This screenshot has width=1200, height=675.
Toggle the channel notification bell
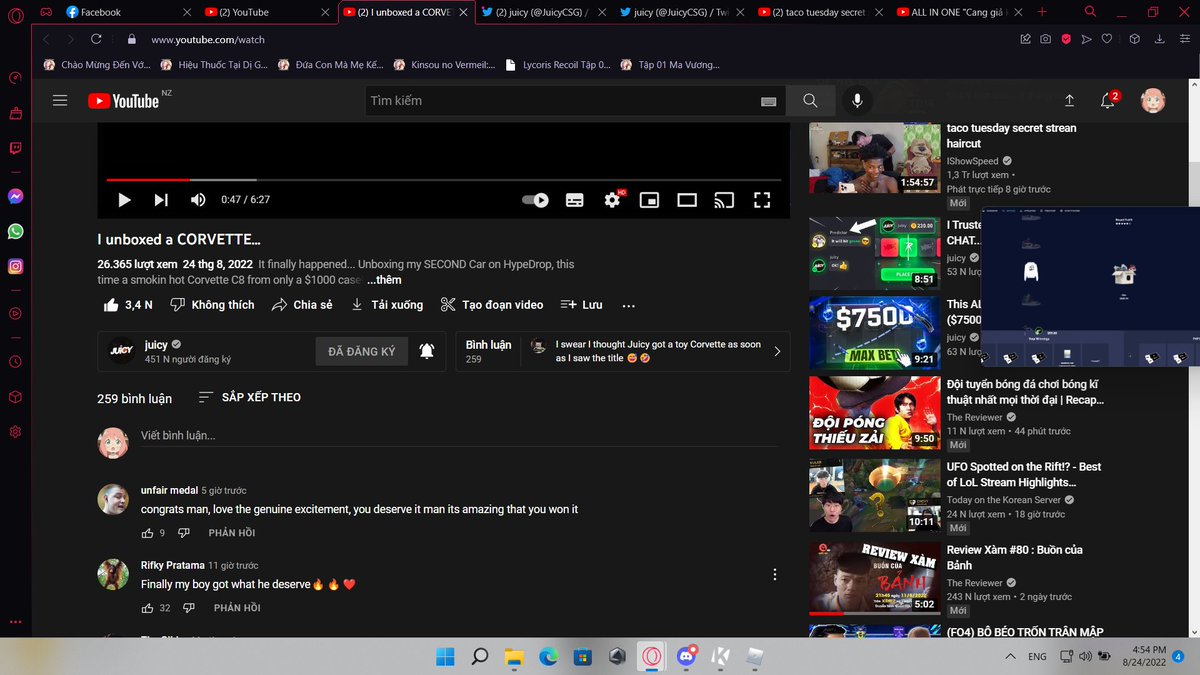pyautogui.click(x=427, y=351)
